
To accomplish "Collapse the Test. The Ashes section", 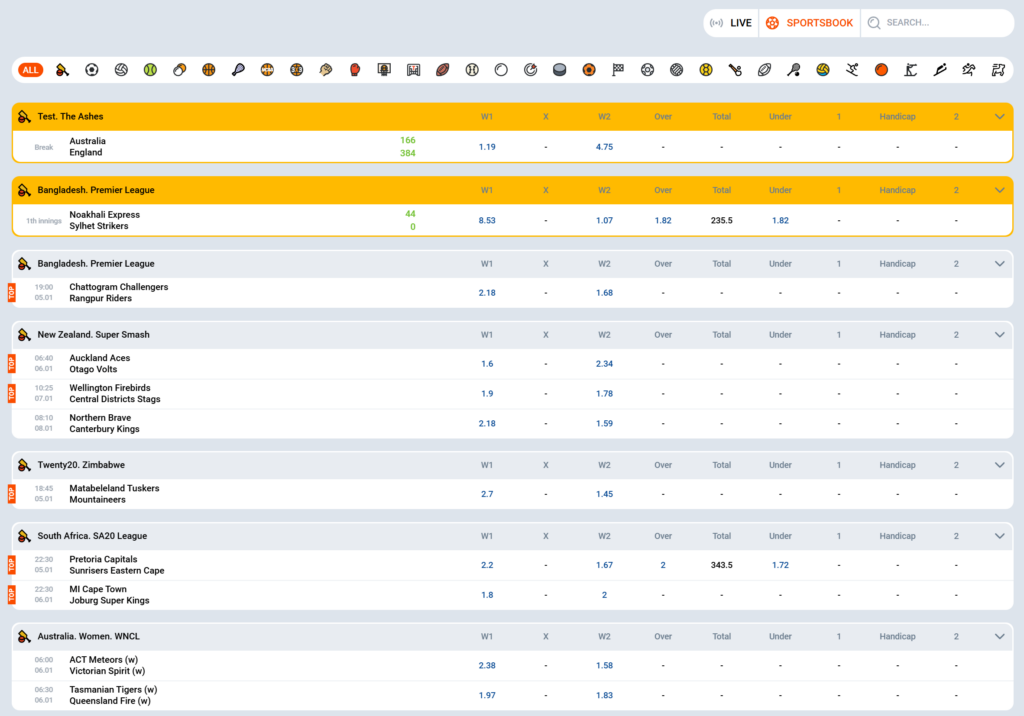I will (x=999, y=117).
